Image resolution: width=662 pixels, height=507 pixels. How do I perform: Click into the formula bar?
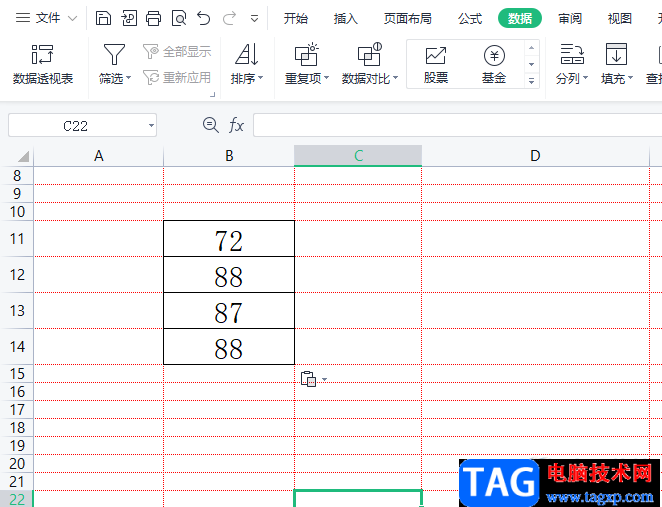(458, 125)
